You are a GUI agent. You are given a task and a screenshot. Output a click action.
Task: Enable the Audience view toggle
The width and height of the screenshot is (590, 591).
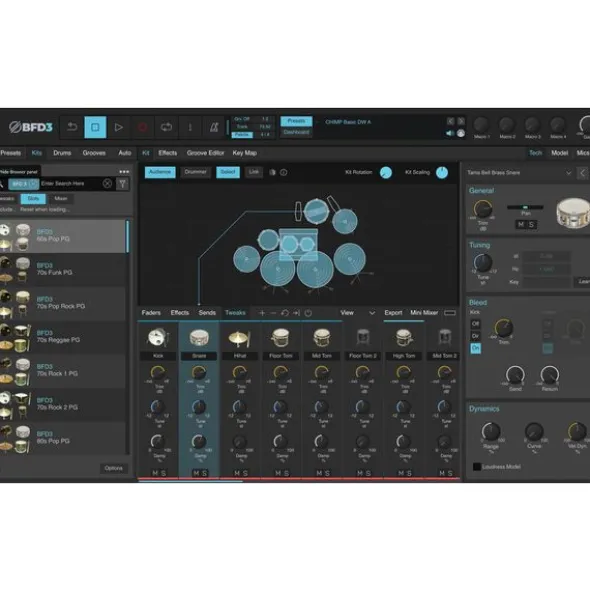click(x=160, y=172)
